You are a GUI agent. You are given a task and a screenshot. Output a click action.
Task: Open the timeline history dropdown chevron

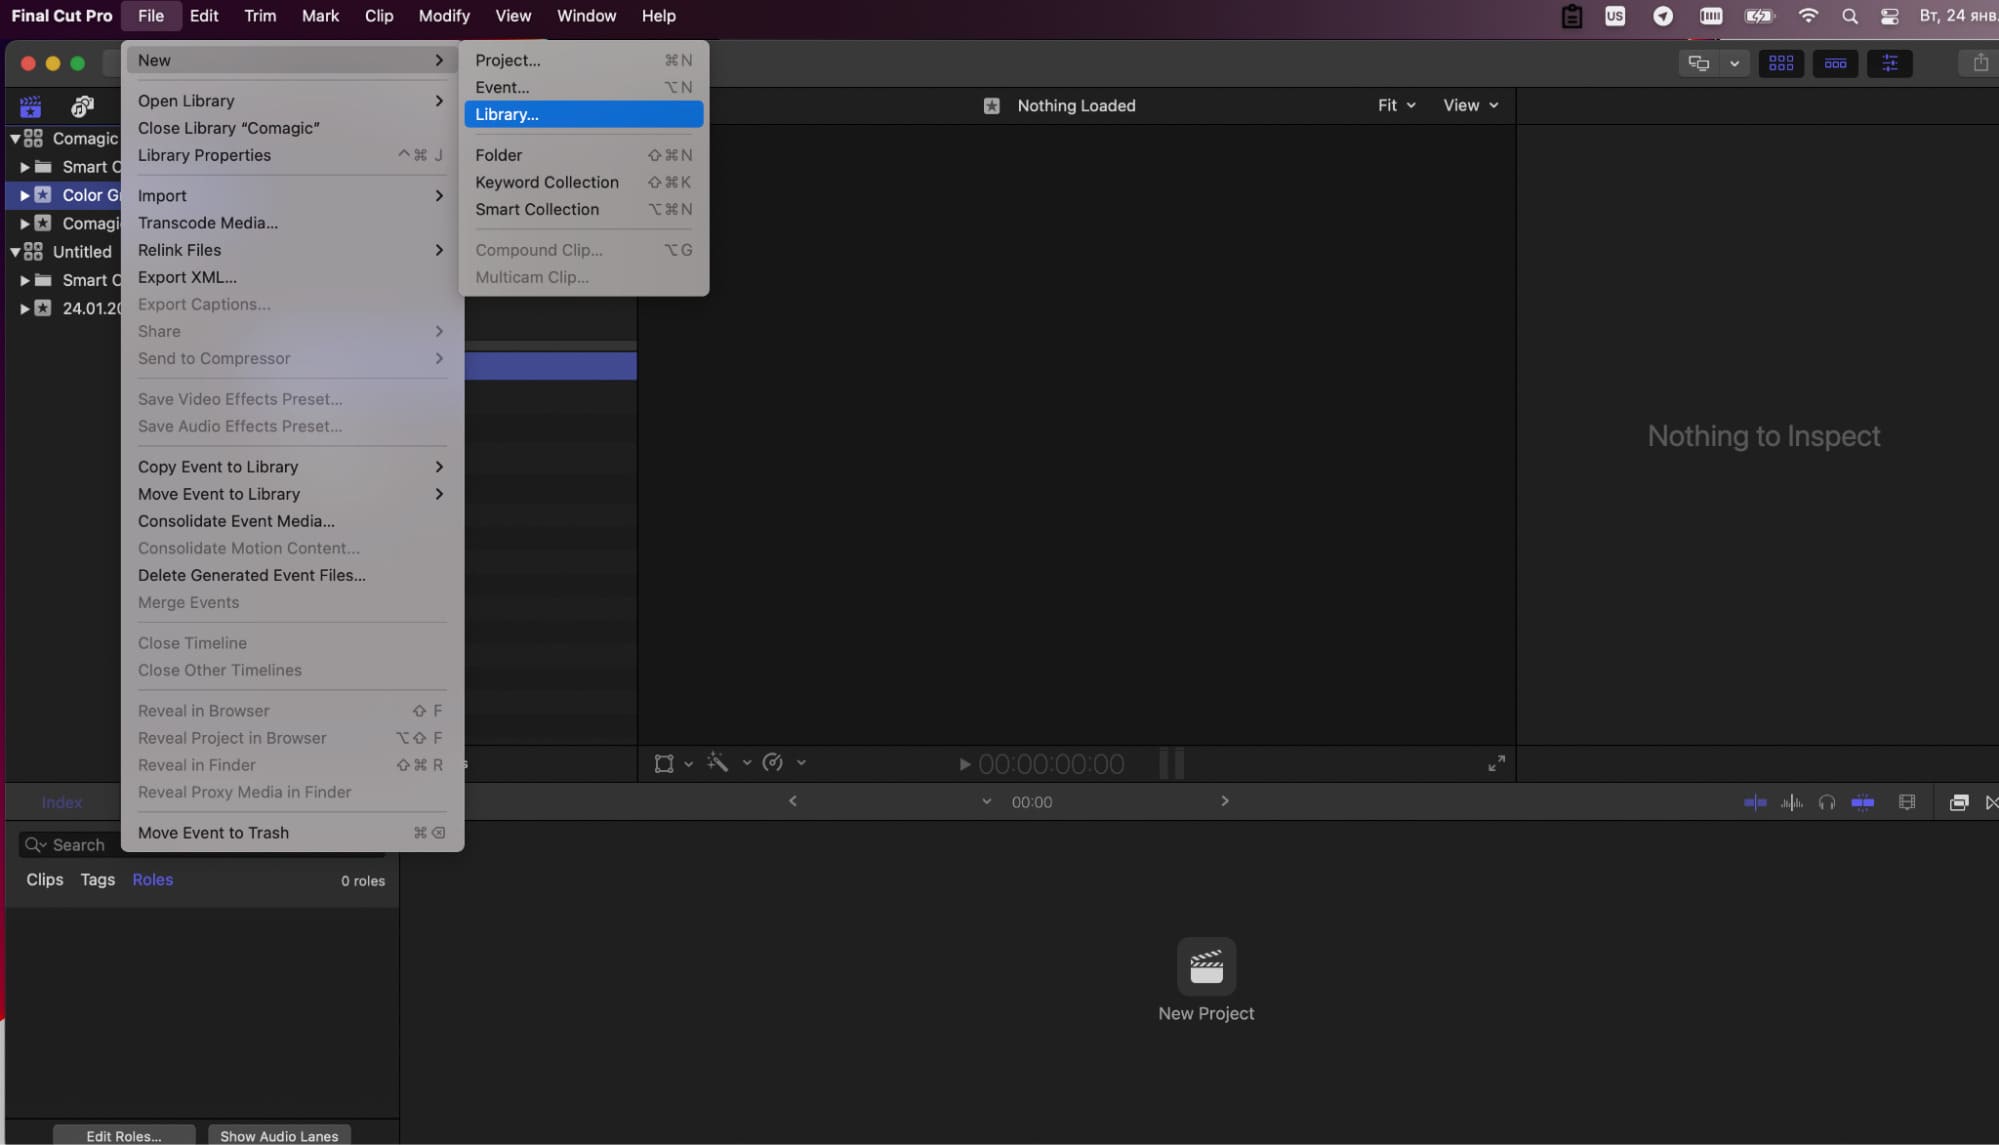[986, 801]
